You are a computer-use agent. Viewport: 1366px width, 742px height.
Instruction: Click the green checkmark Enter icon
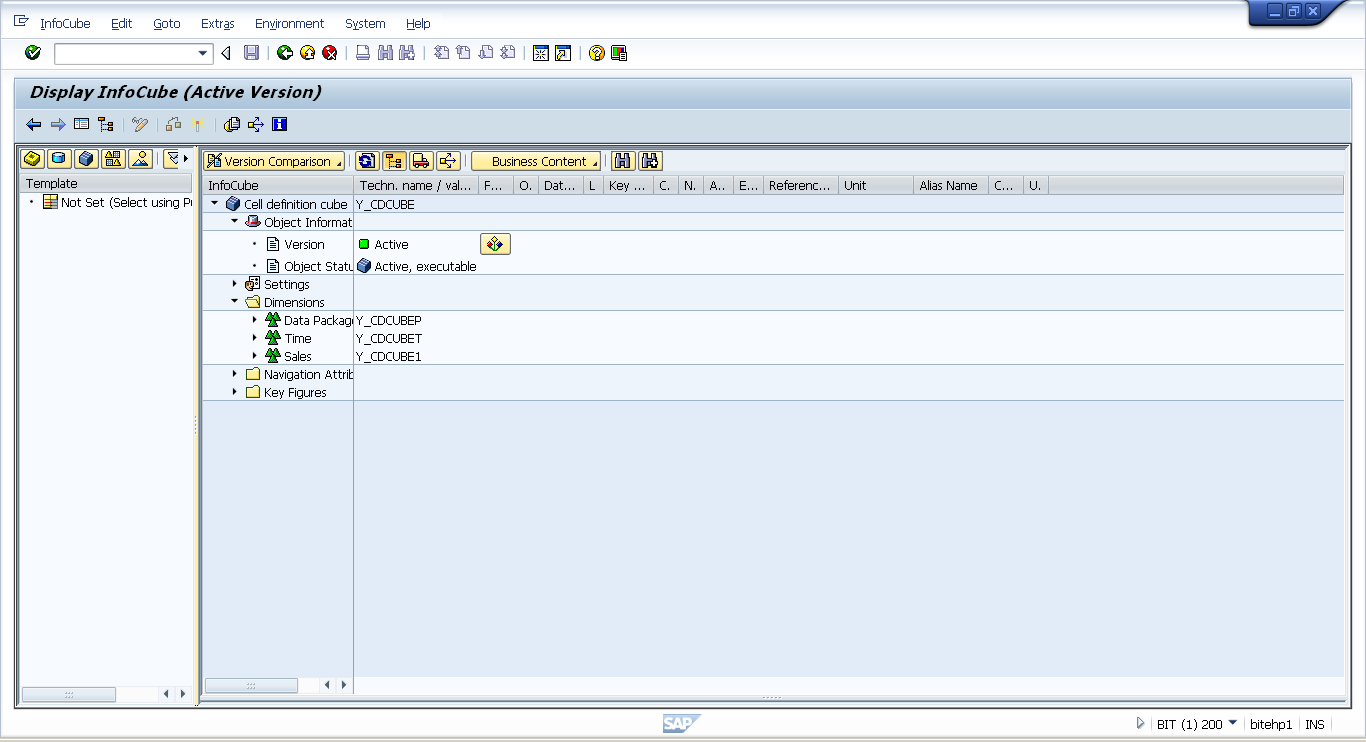tap(33, 53)
